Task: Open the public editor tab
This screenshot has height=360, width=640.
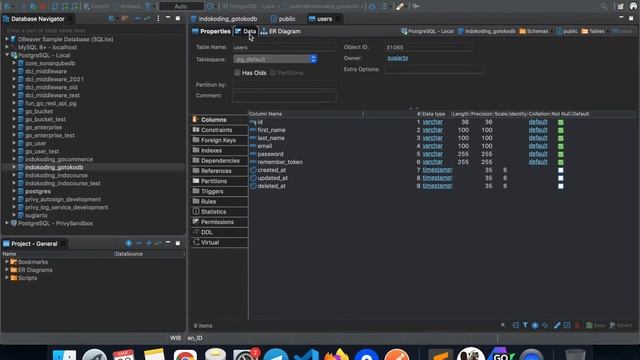Action: [283, 19]
